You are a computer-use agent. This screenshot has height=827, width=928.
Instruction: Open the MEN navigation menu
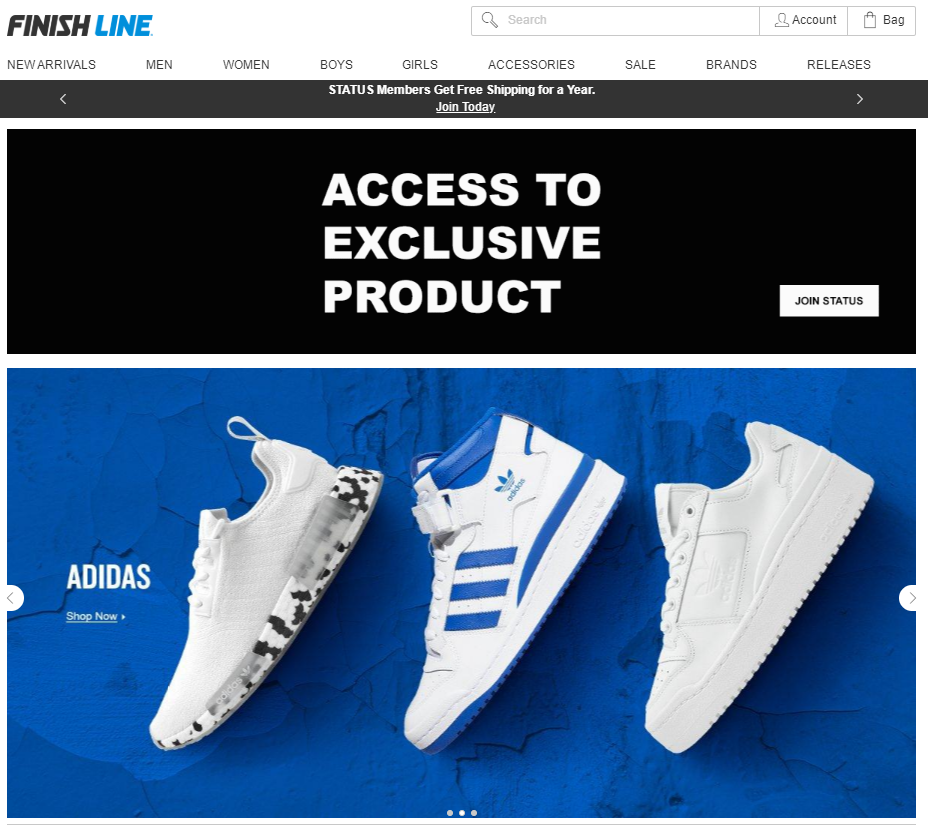point(159,65)
